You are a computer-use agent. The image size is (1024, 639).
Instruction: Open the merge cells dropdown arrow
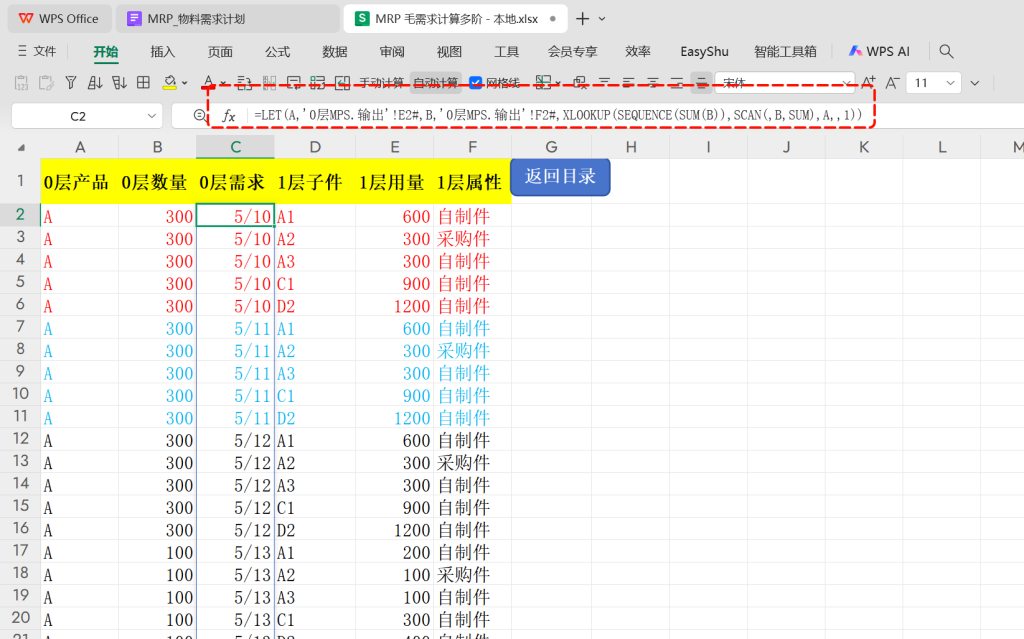point(558,83)
